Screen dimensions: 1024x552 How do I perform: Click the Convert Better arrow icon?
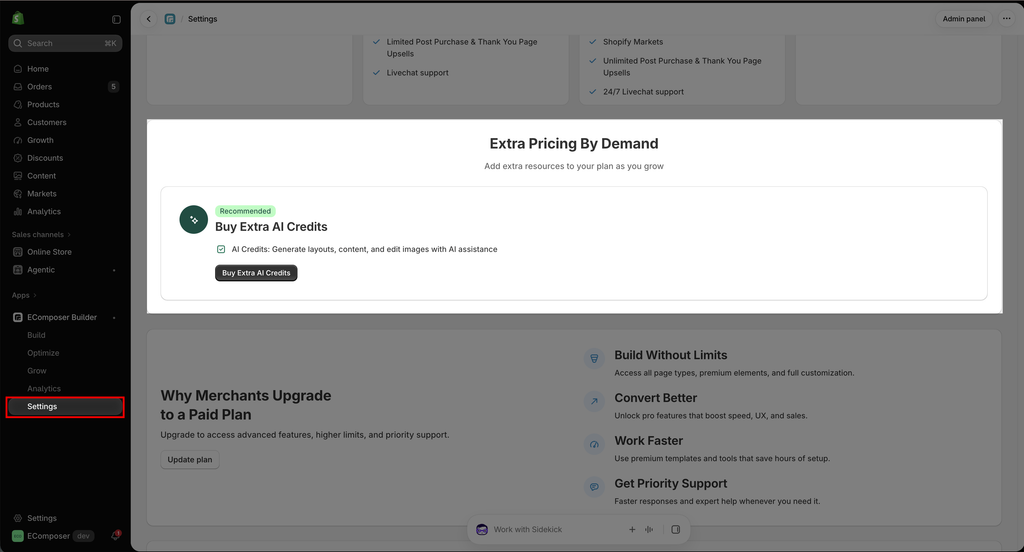594,401
